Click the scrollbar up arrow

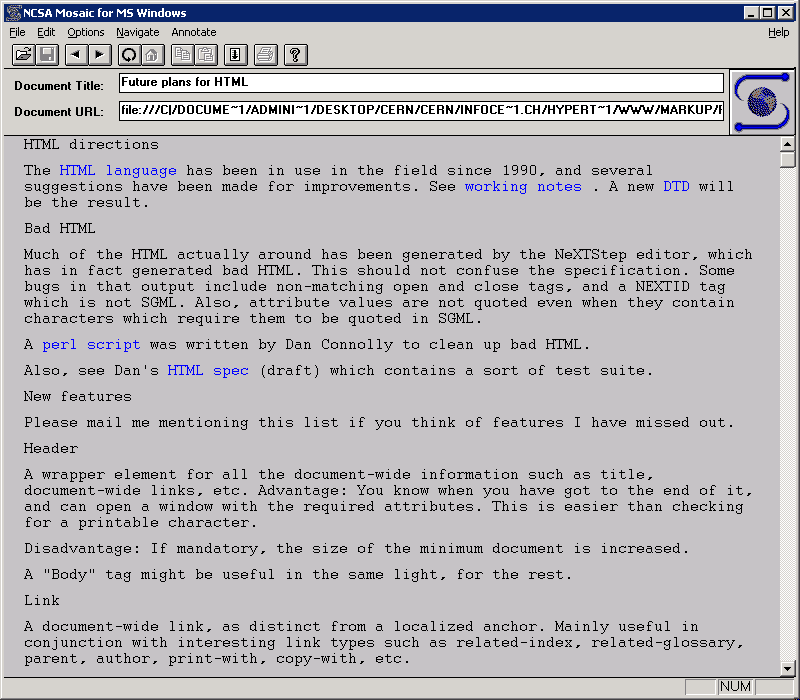[787, 145]
